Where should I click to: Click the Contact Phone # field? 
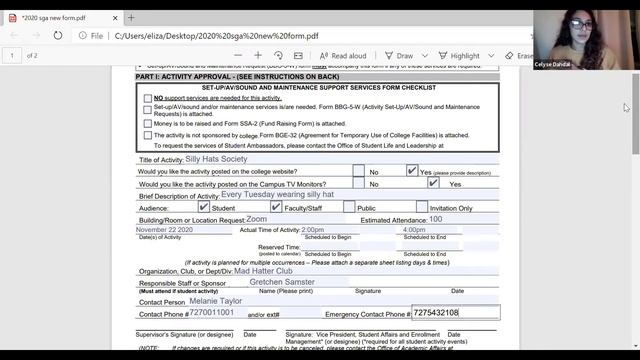pos(218,313)
